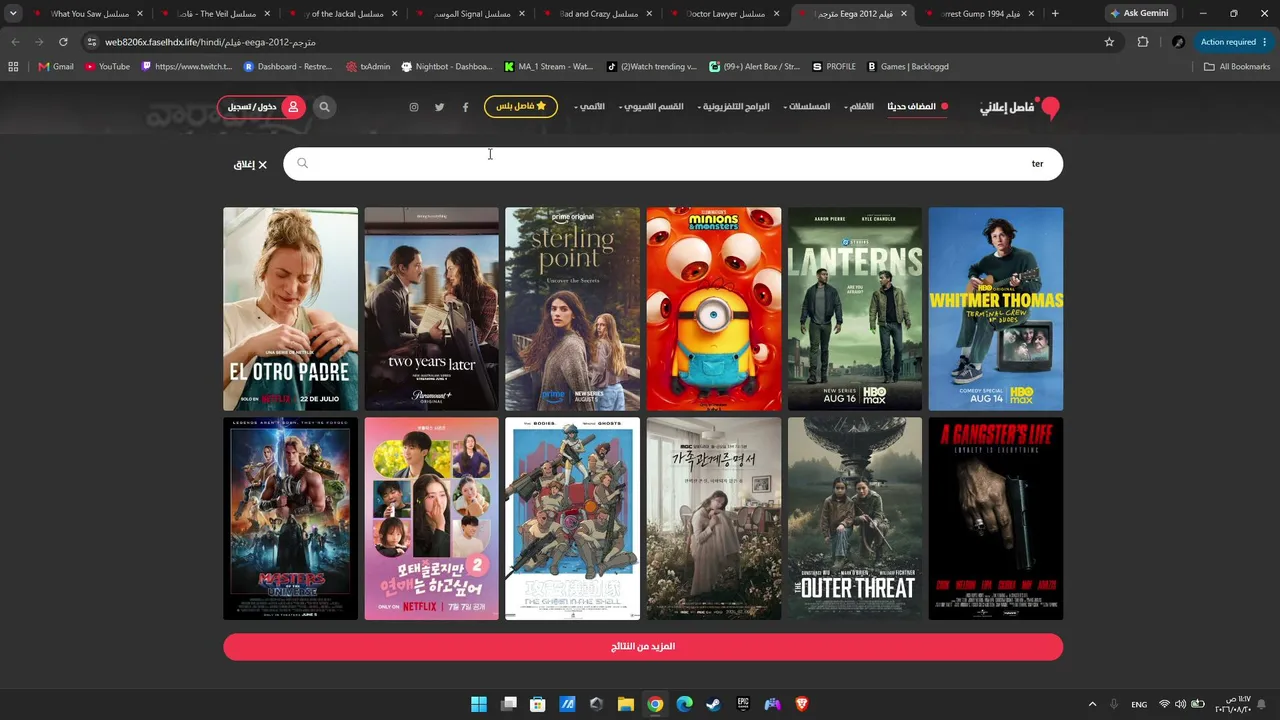Open the Minions & Monsters poster

(713, 309)
